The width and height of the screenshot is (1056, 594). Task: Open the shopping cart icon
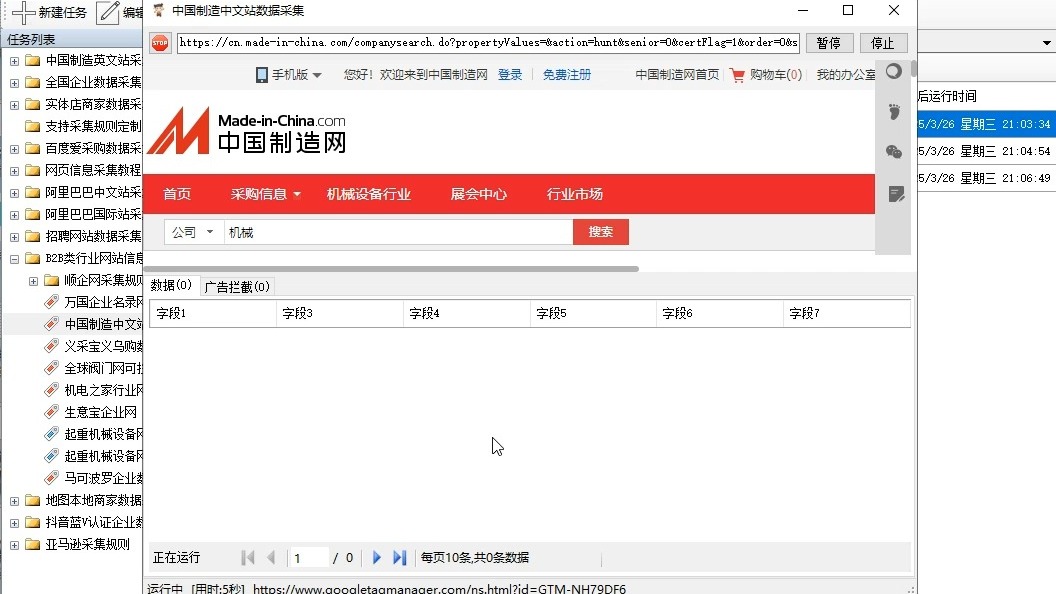[737, 75]
